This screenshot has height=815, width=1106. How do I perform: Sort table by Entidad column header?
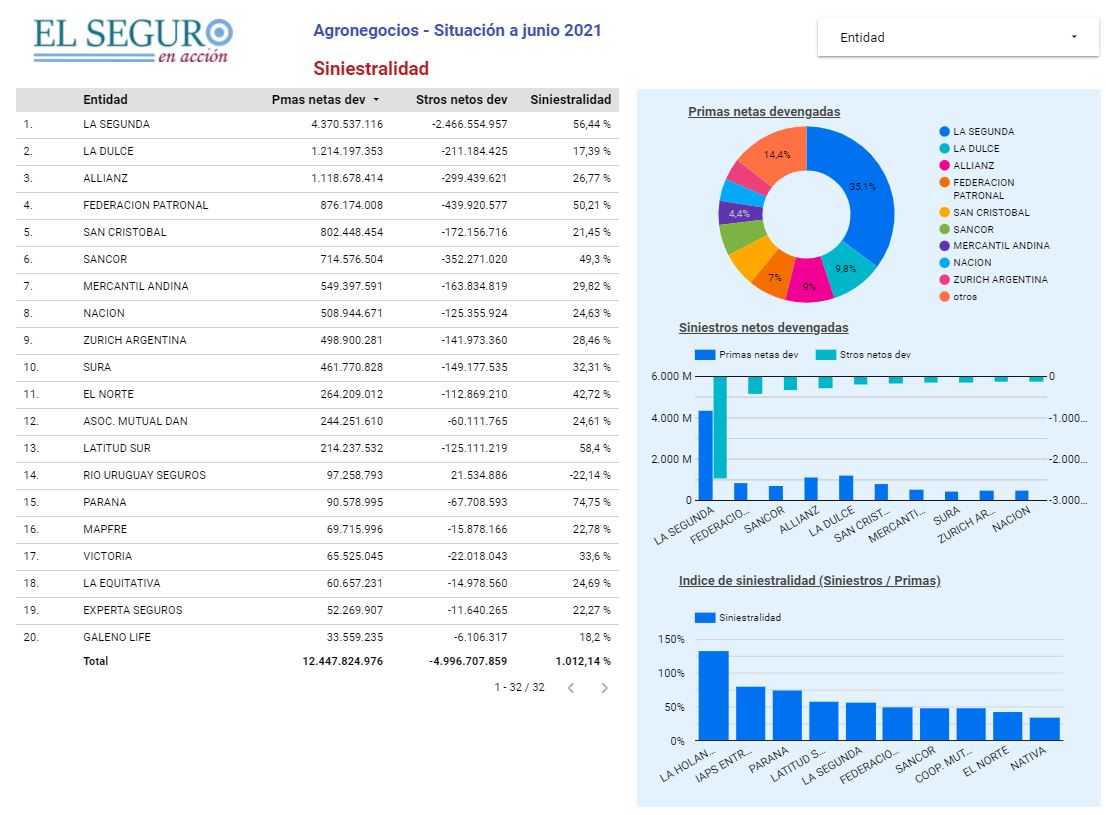pyautogui.click(x=105, y=100)
